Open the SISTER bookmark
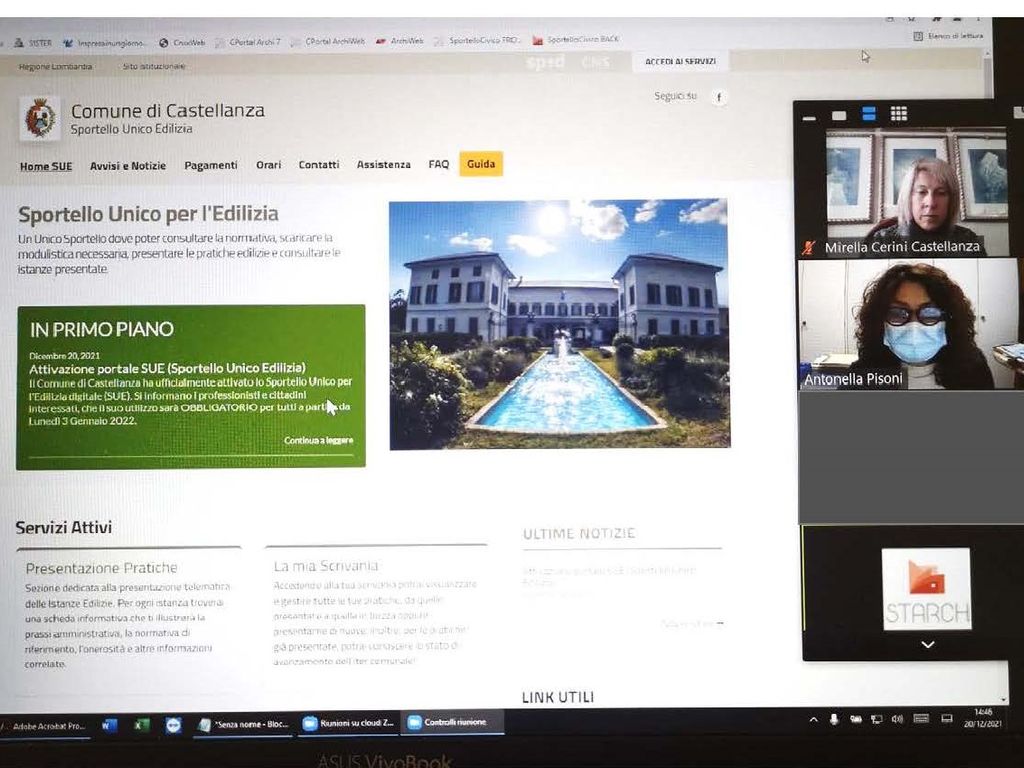 tap(33, 42)
